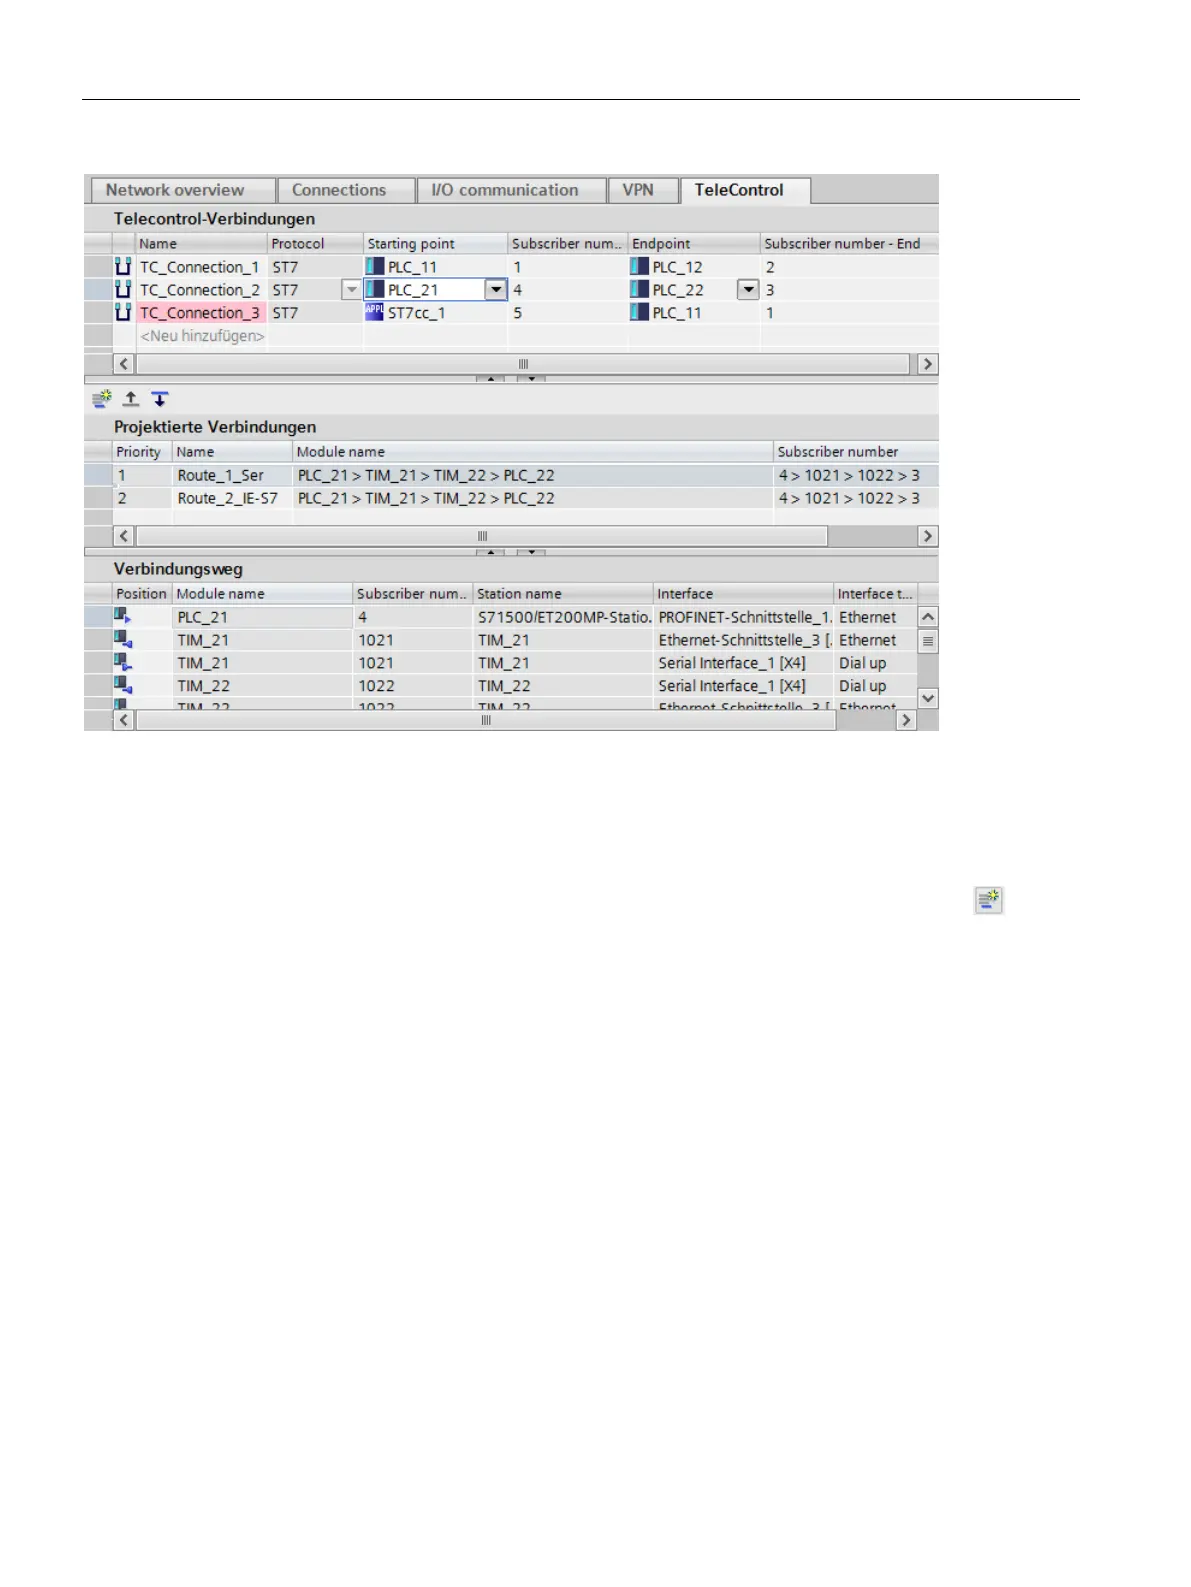Select the TC_Connection_3 name cell
The width and height of the screenshot is (1191, 1587).
click(x=200, y=313)
